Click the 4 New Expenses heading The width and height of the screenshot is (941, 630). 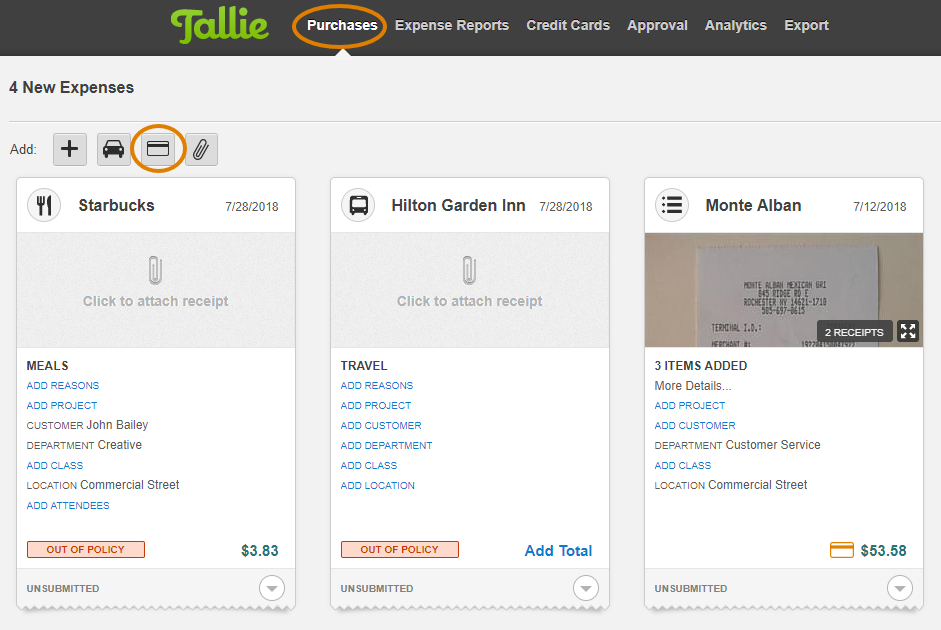tap(71, 88)
